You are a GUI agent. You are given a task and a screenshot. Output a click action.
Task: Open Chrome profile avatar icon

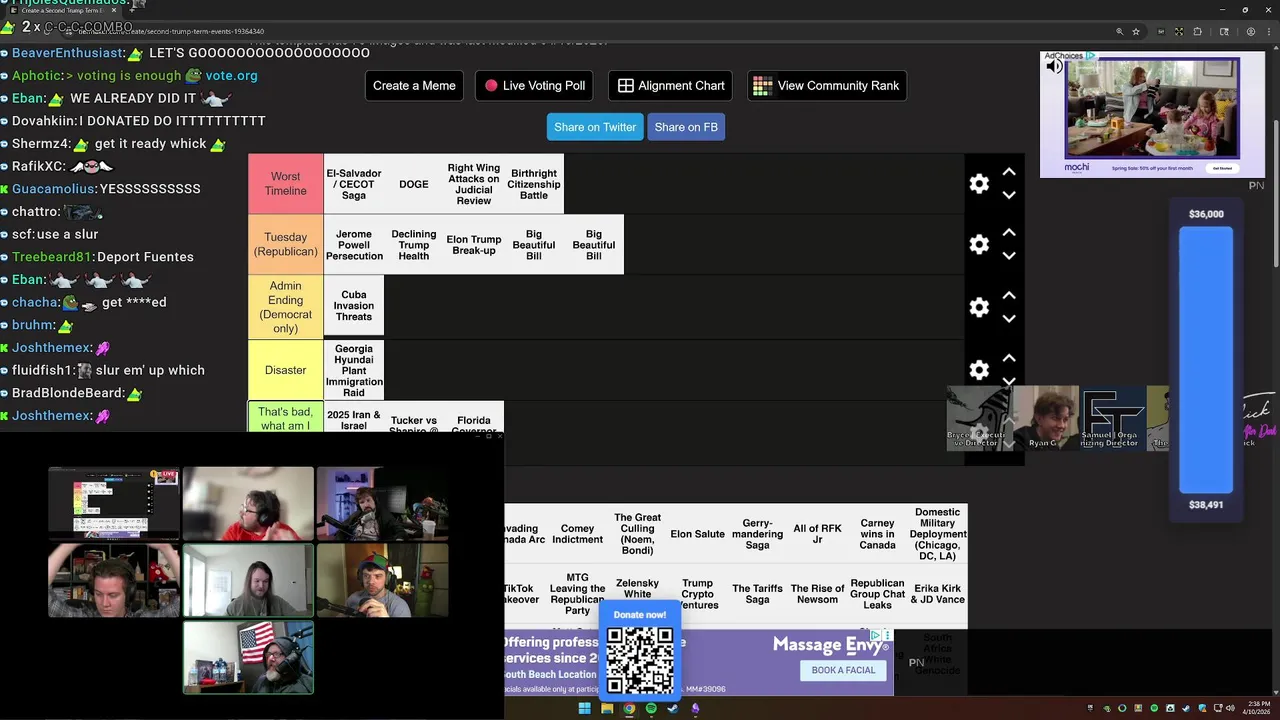point(1250,32)
